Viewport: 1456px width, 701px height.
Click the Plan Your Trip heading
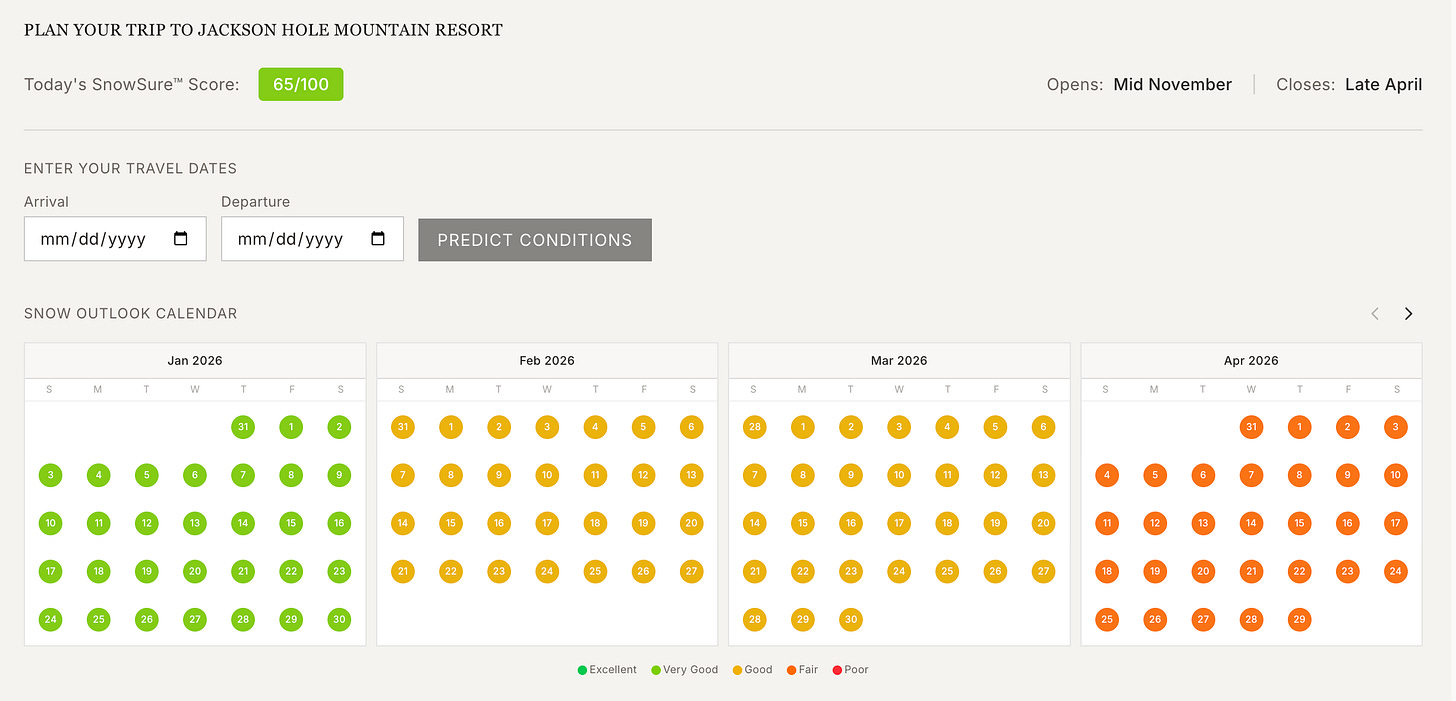[263, 30]
